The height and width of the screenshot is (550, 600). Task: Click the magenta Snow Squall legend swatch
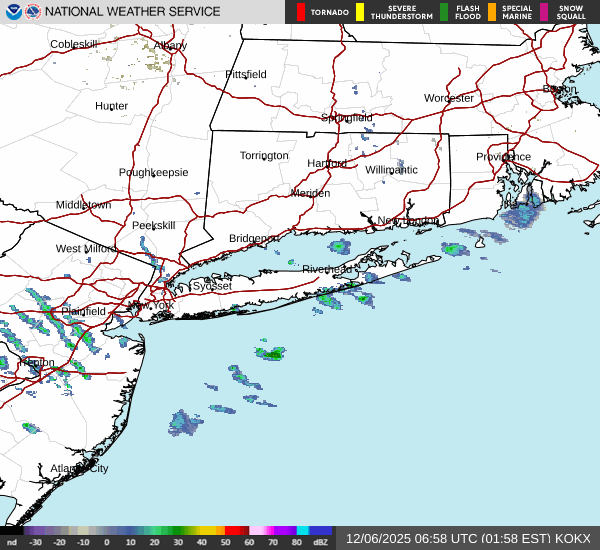coord(544,12)
